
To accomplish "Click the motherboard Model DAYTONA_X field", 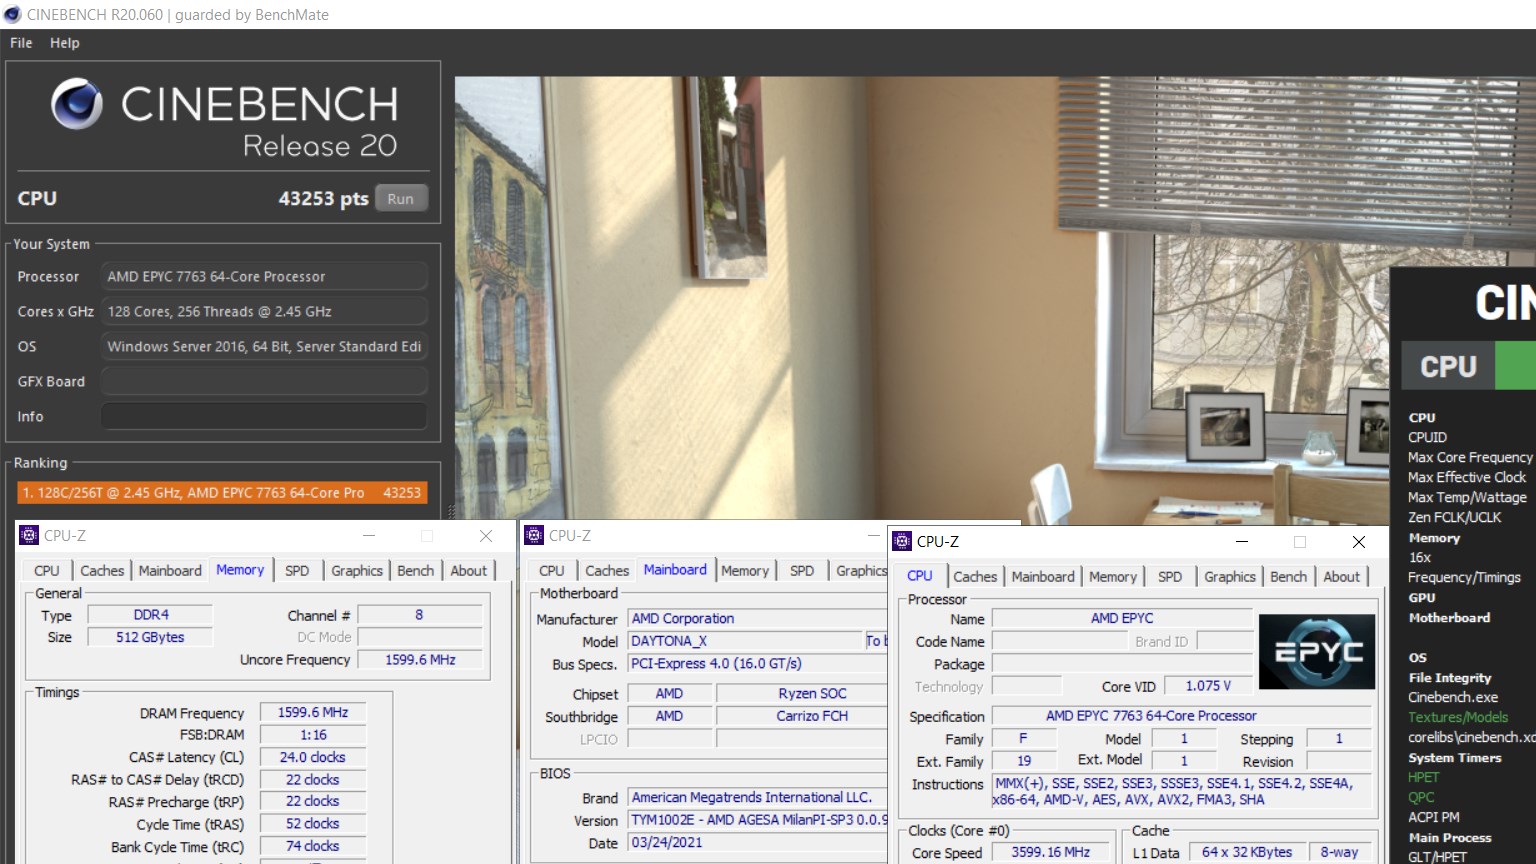I will click(x=745, y=641).
